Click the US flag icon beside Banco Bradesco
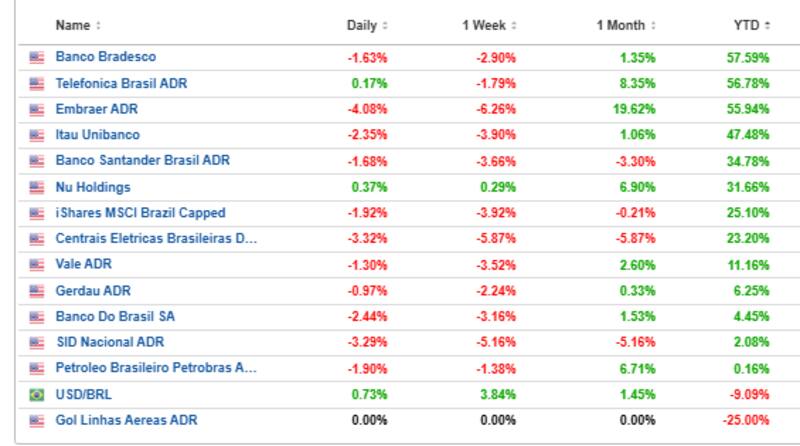 click(37, 58)
